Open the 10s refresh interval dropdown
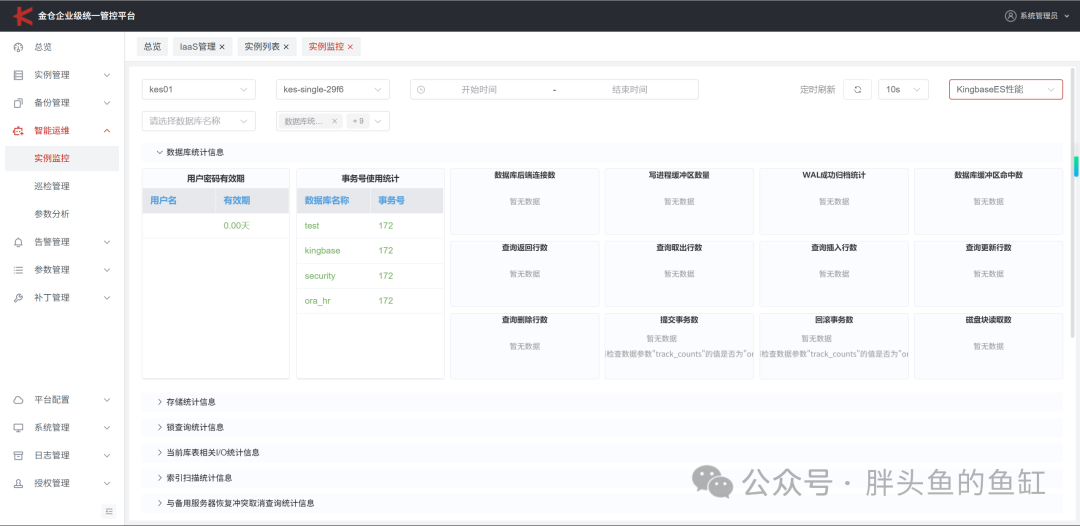The image size is (1080, 526). click(904, 90)
